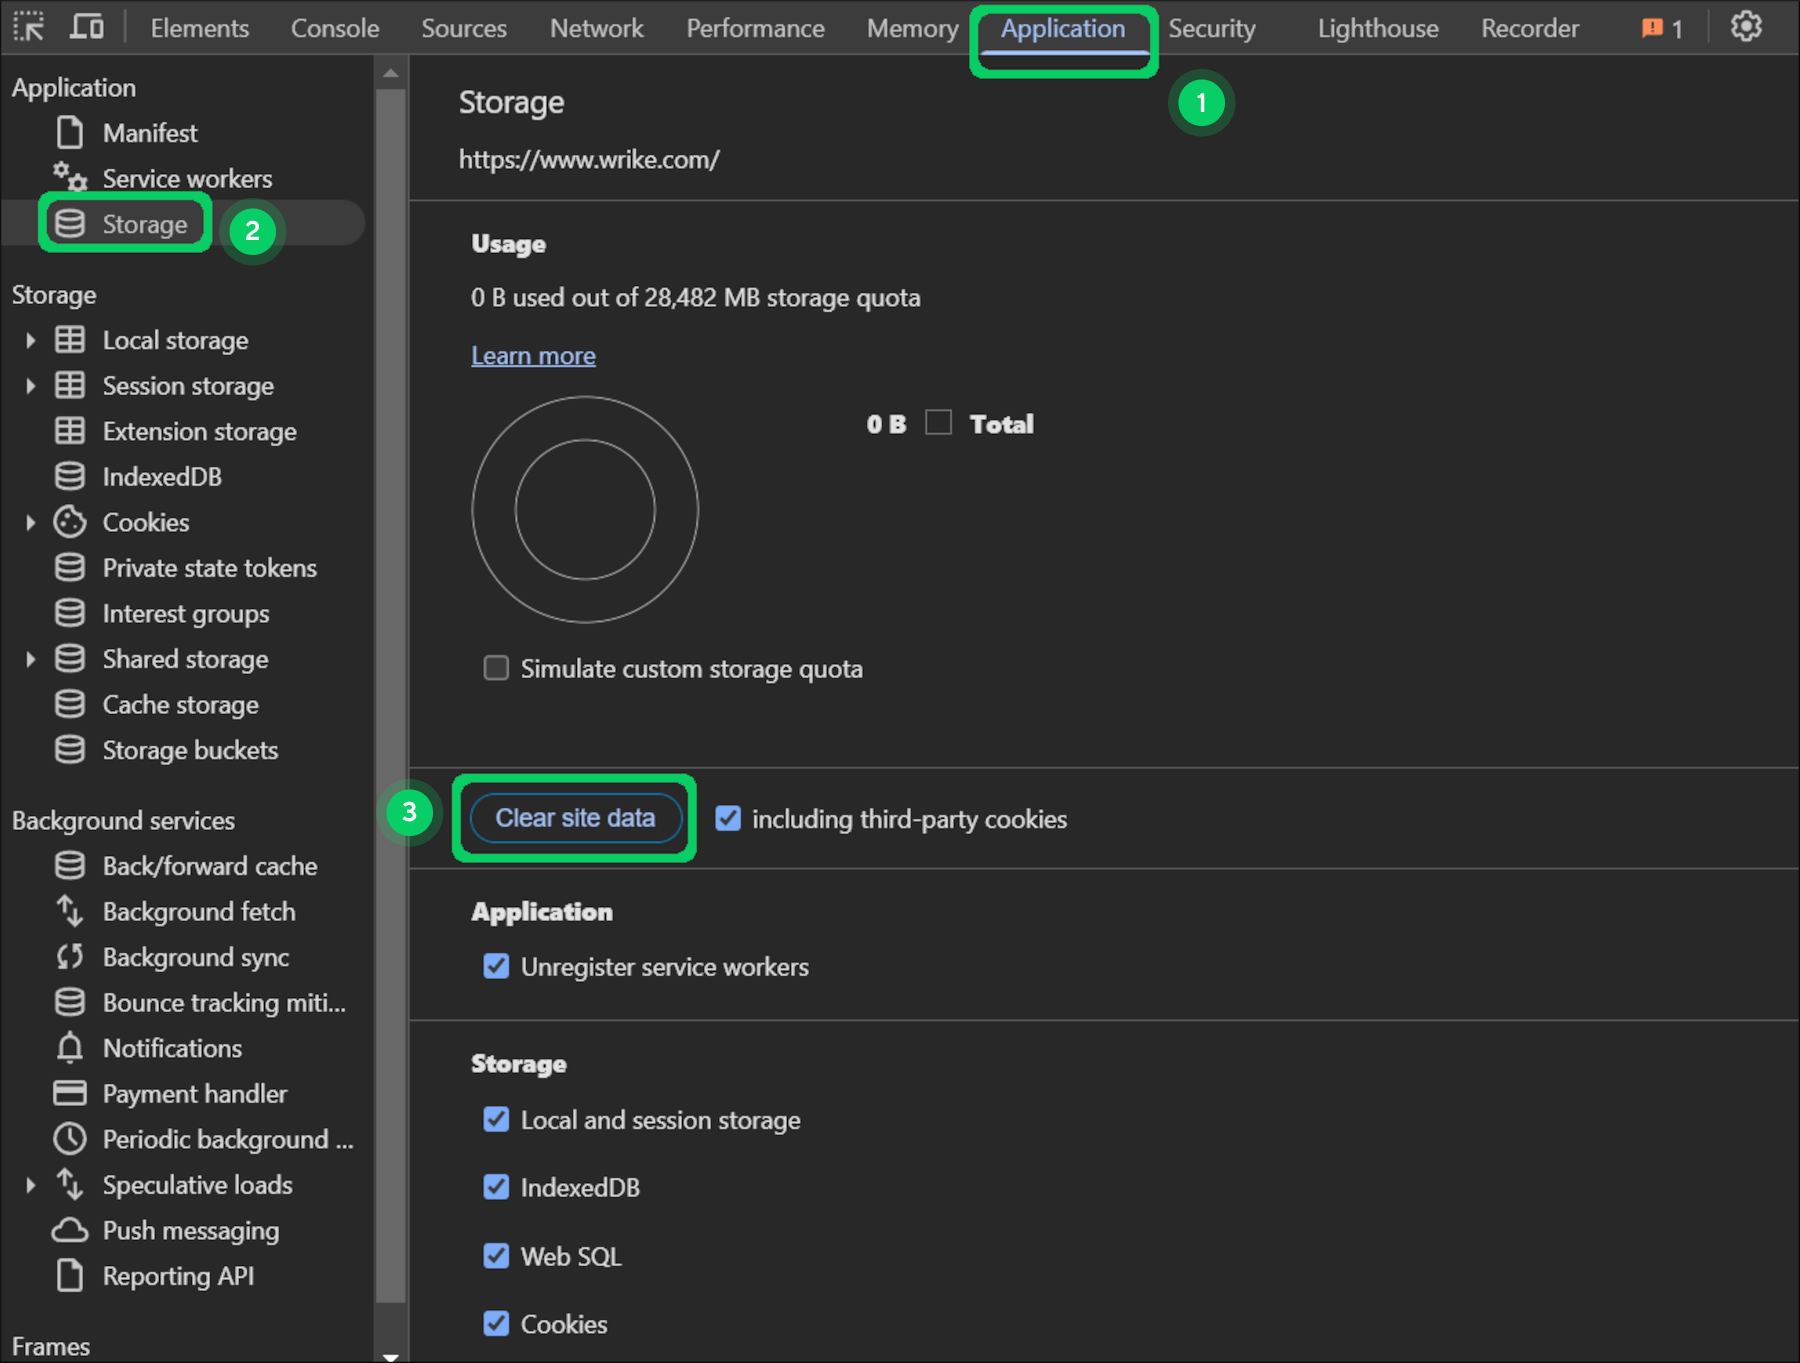The width and height of the screenshot is (1800, 1363).
Task: Uncheck including third-party cookies
Action: pos(728,819)
